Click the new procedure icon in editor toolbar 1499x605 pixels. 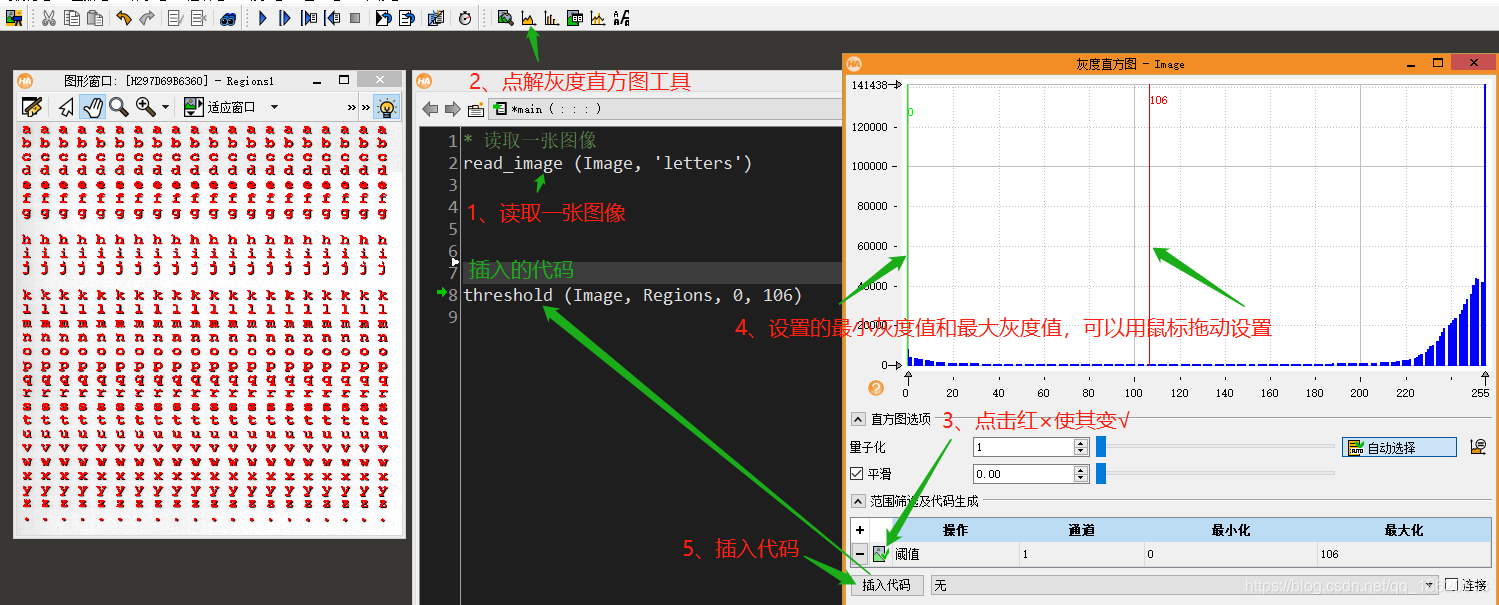(476, 109)
